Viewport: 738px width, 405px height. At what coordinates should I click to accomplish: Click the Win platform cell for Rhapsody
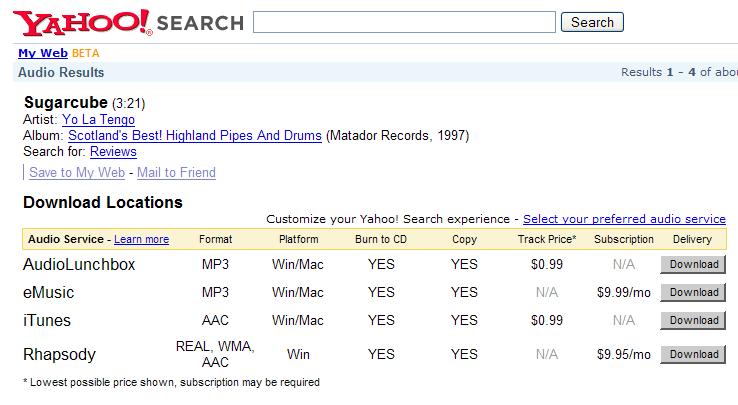pos(298,354)
